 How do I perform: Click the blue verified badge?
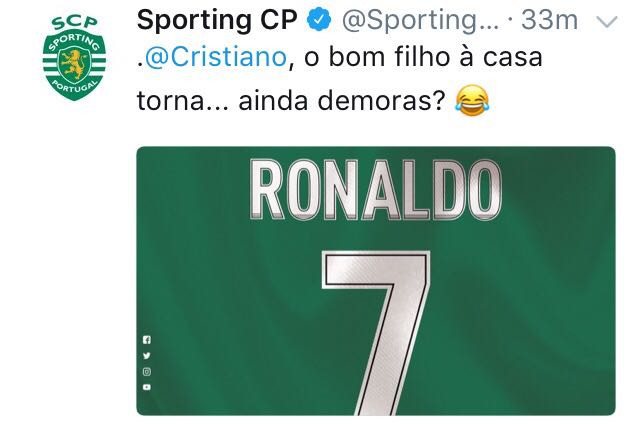319,20
